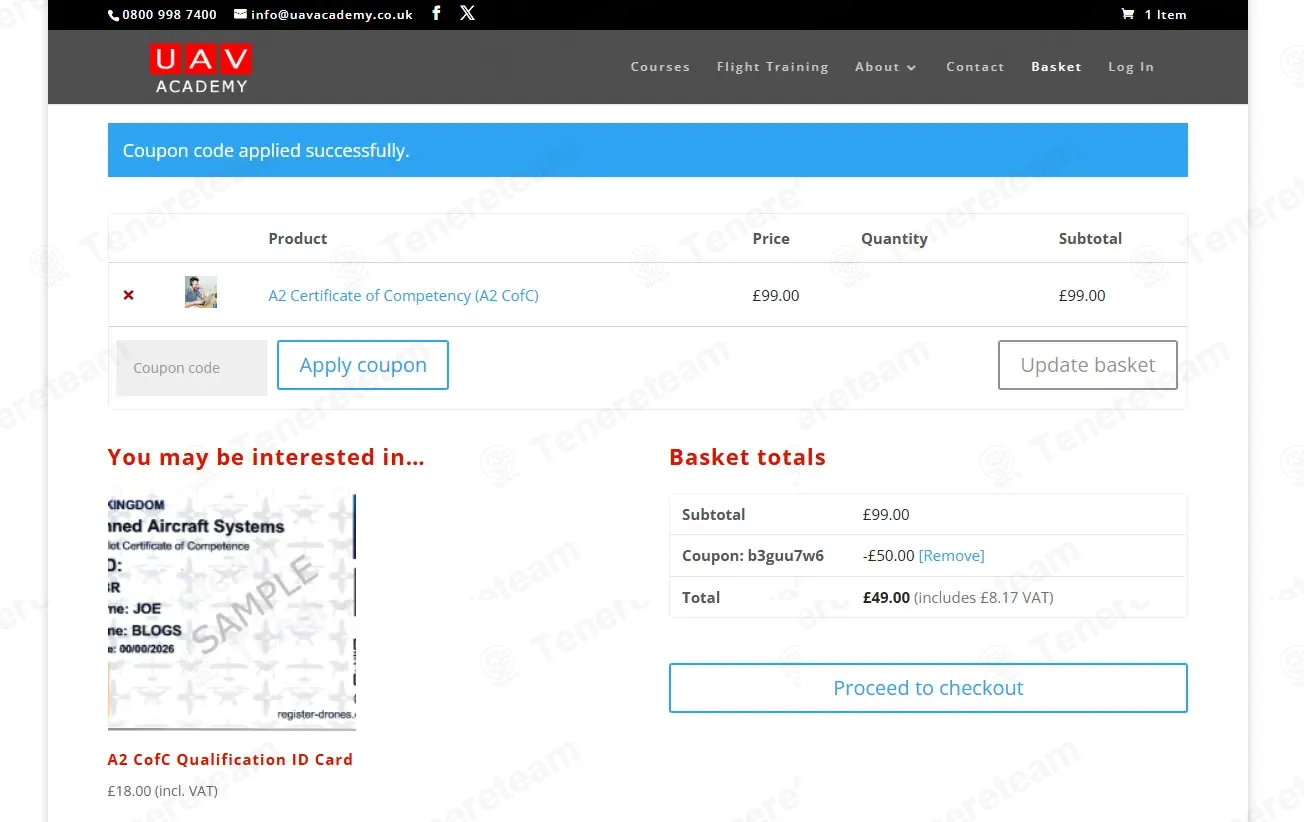Proceed to checkout
The height and width of the screenshot is (822, 1304).
click(928, 688)
